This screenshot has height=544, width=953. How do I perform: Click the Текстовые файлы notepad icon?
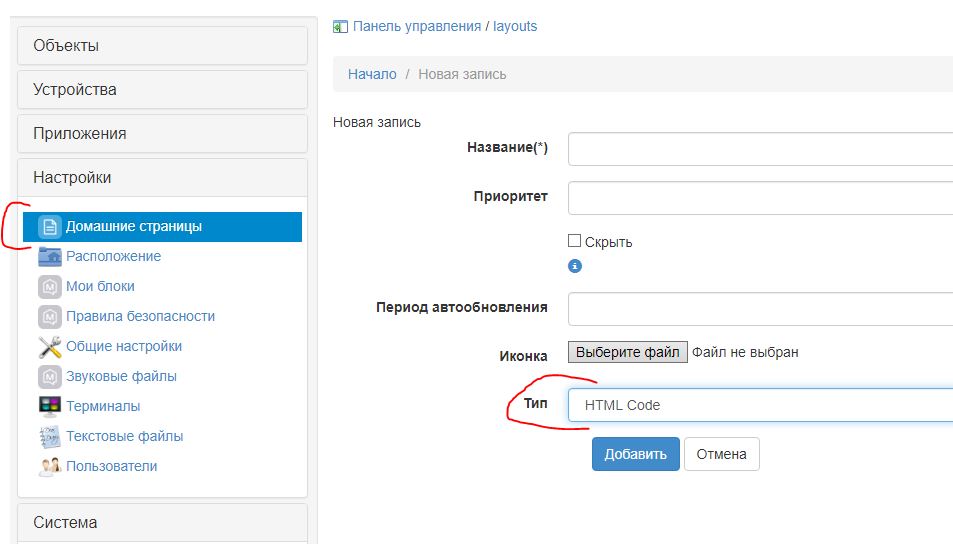point(50,436)
